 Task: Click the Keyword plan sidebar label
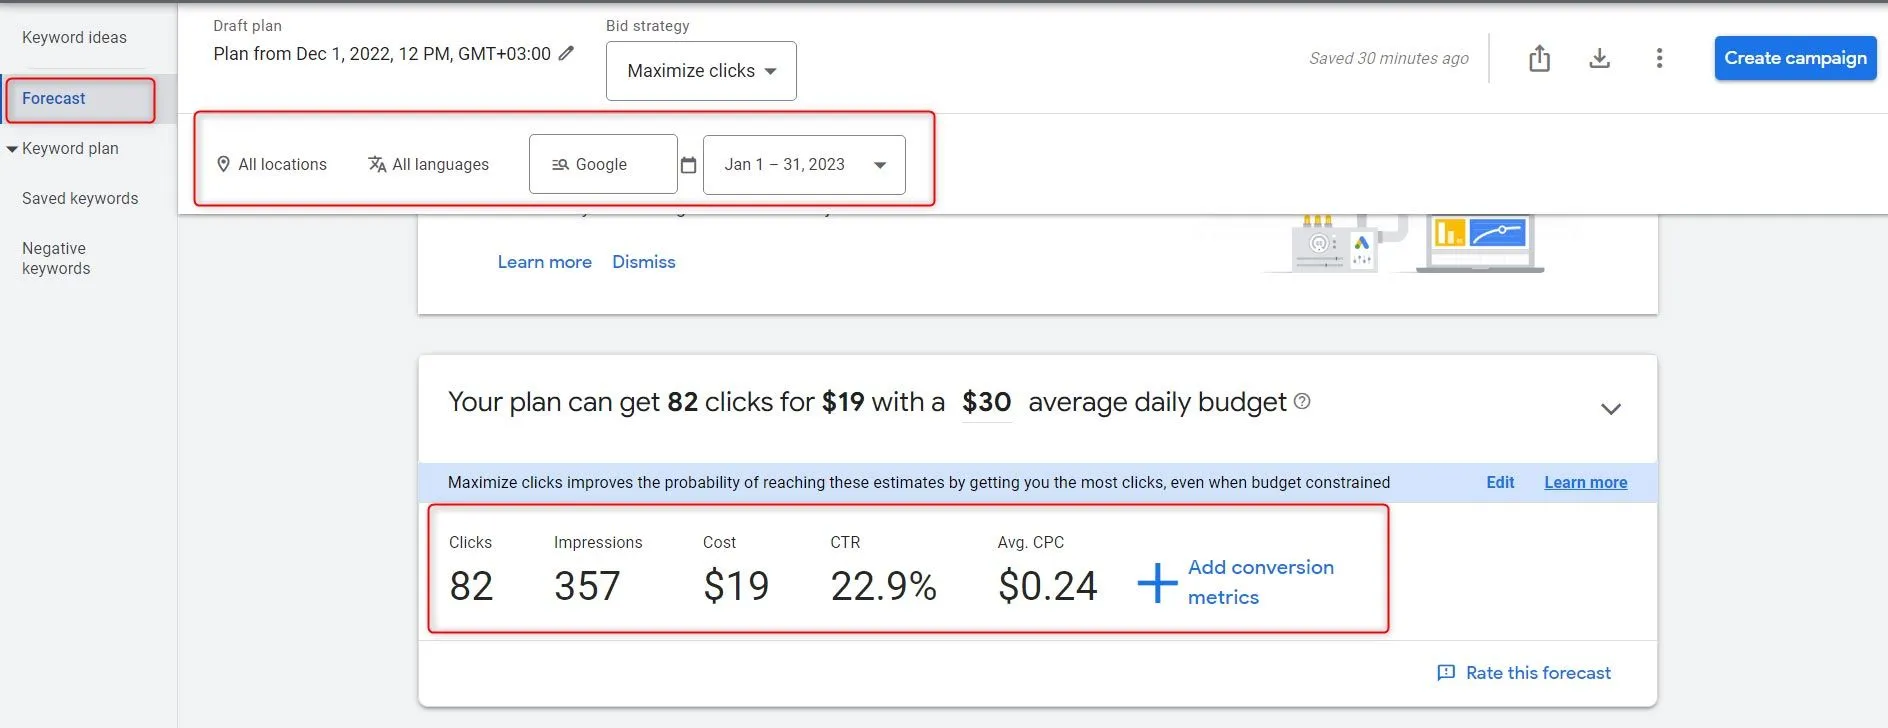70,149
